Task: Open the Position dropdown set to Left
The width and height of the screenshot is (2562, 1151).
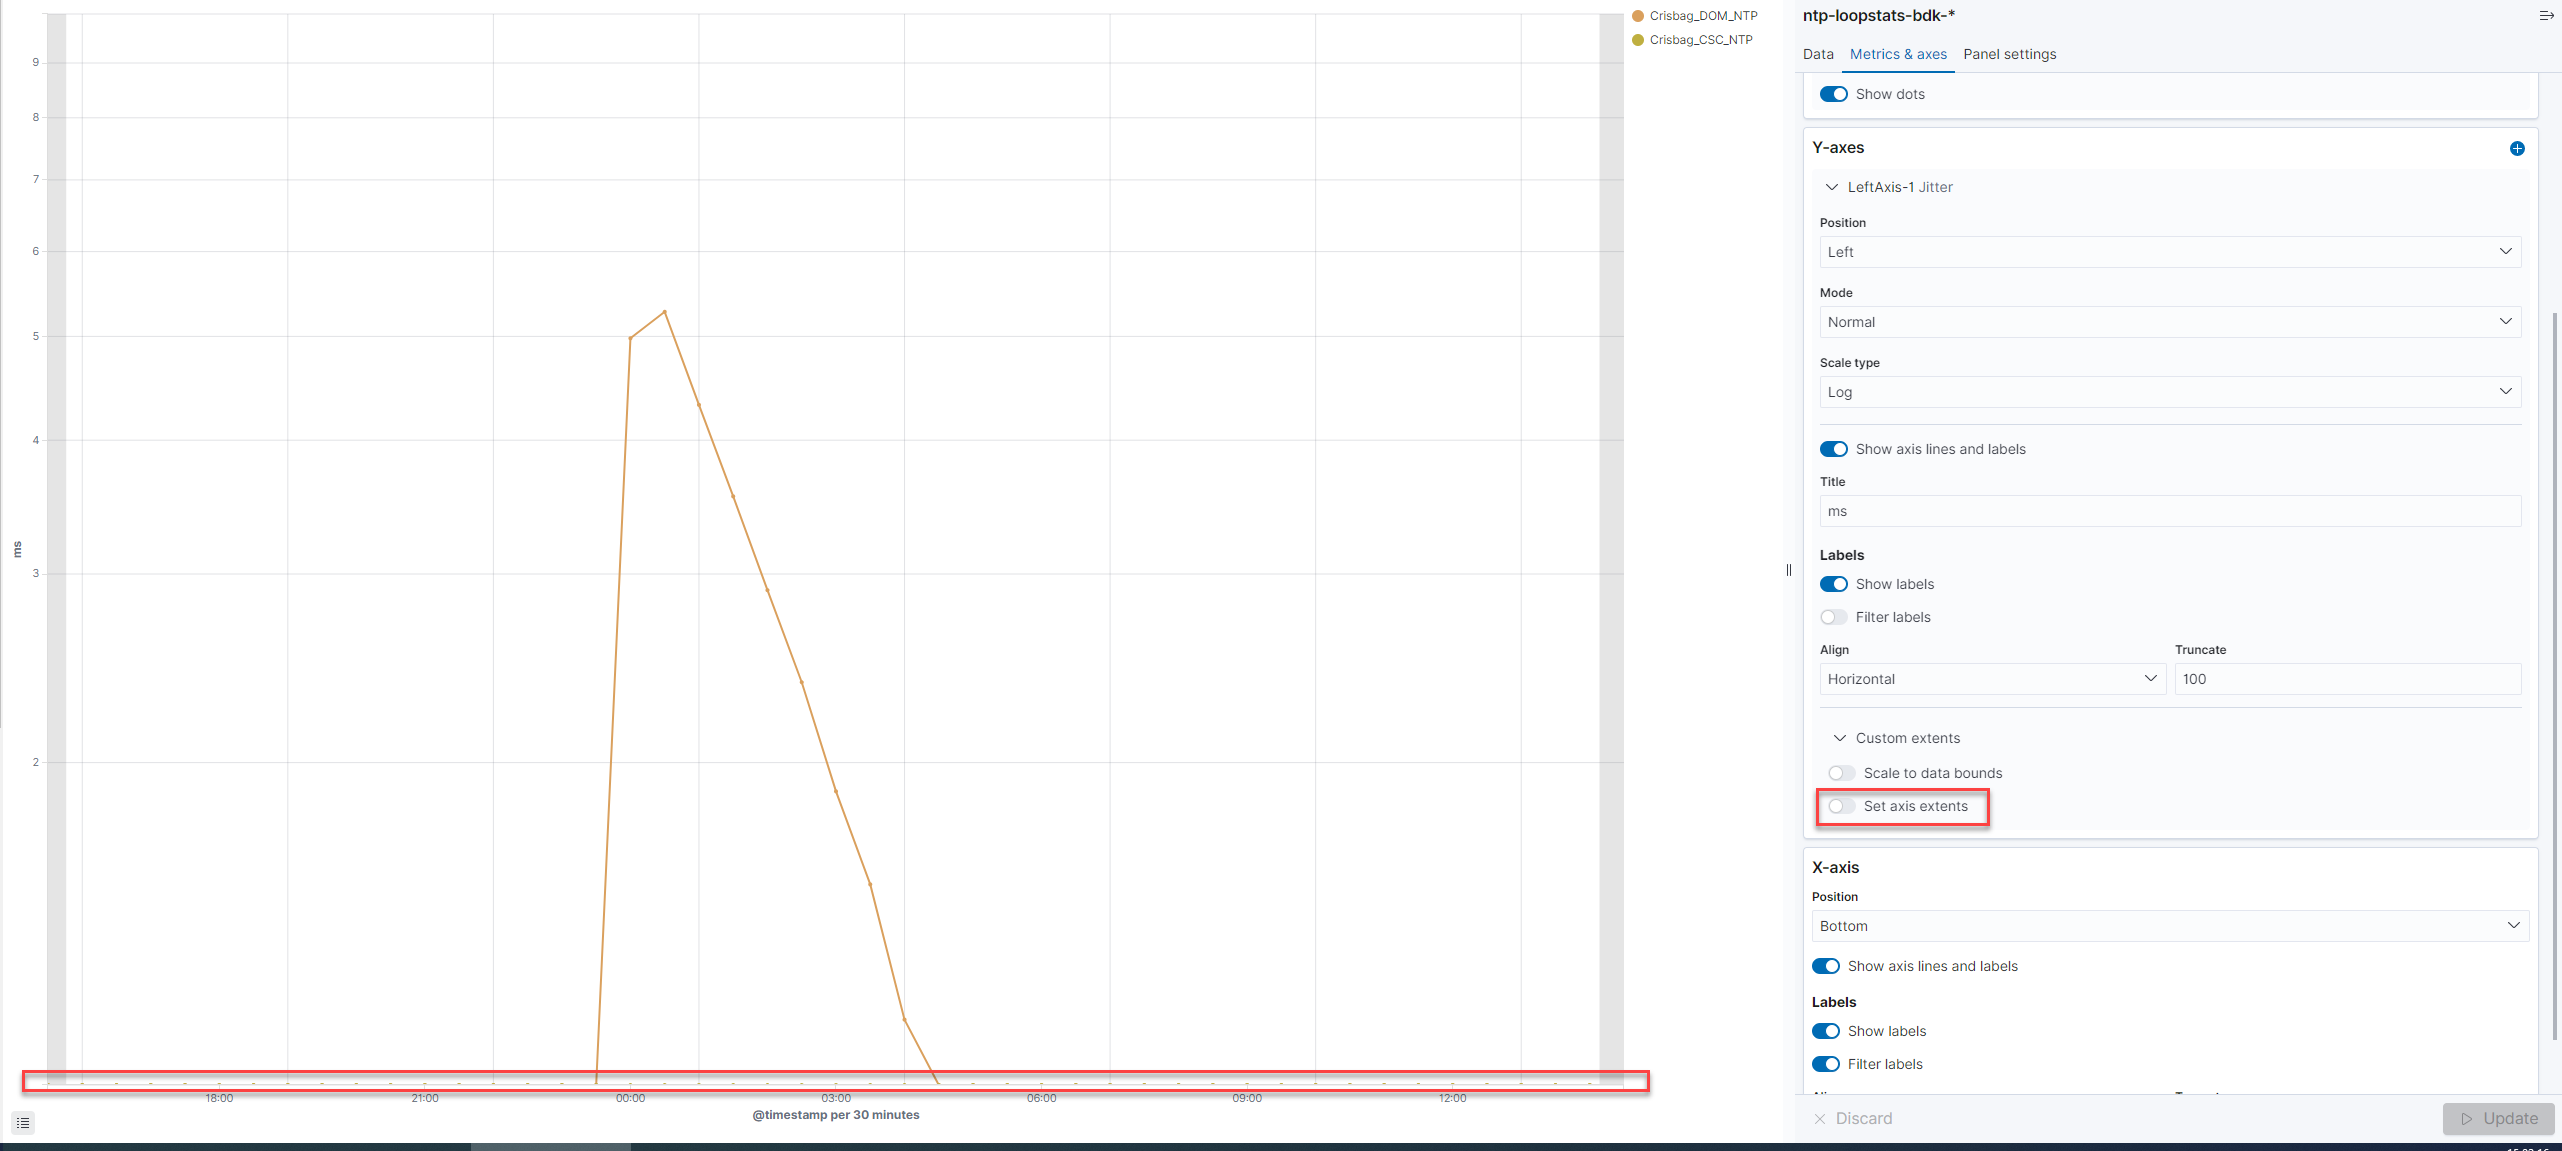Action: tap(2168, 251)
